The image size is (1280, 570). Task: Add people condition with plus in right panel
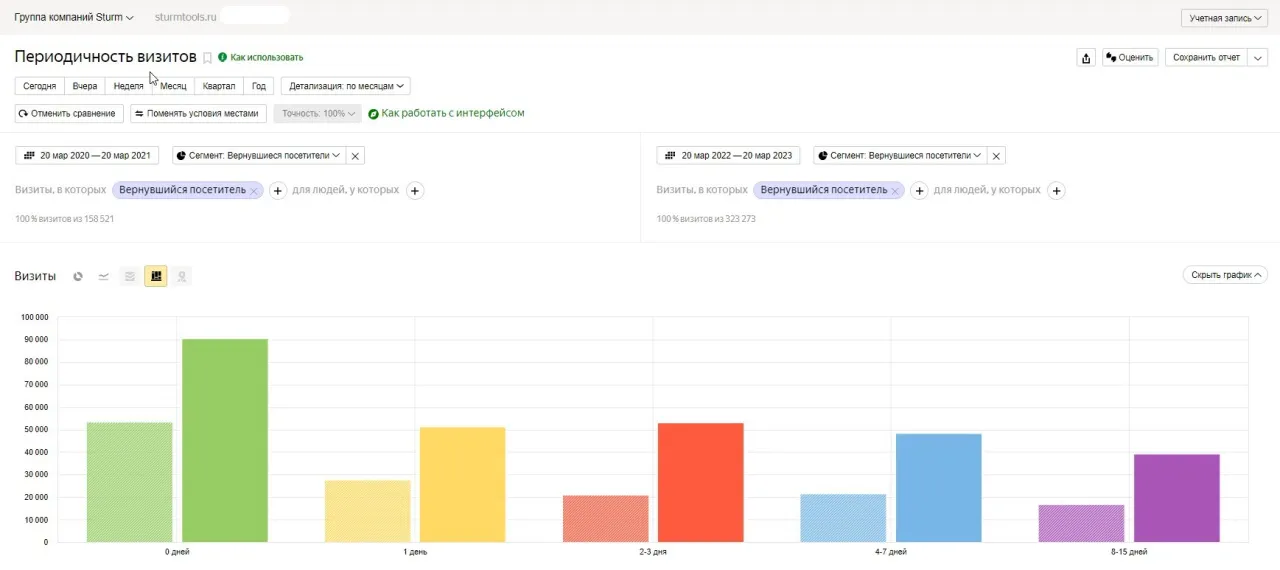coord(1057,191)
